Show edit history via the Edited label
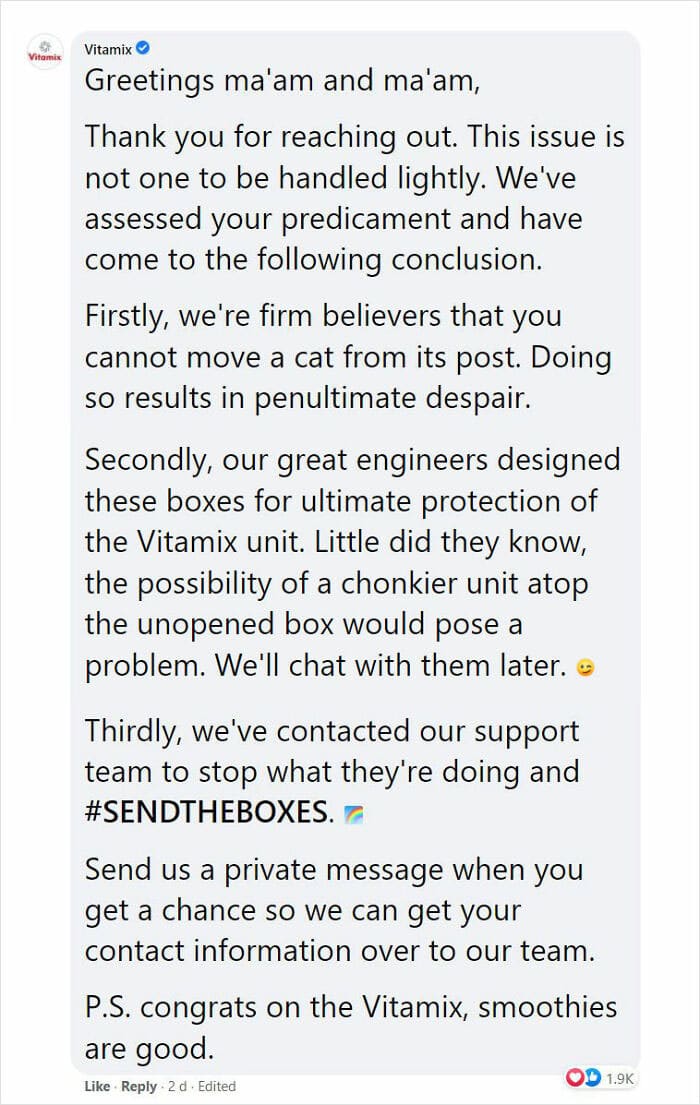This screenshot has height=1105, width=700. click(216, 1085)
